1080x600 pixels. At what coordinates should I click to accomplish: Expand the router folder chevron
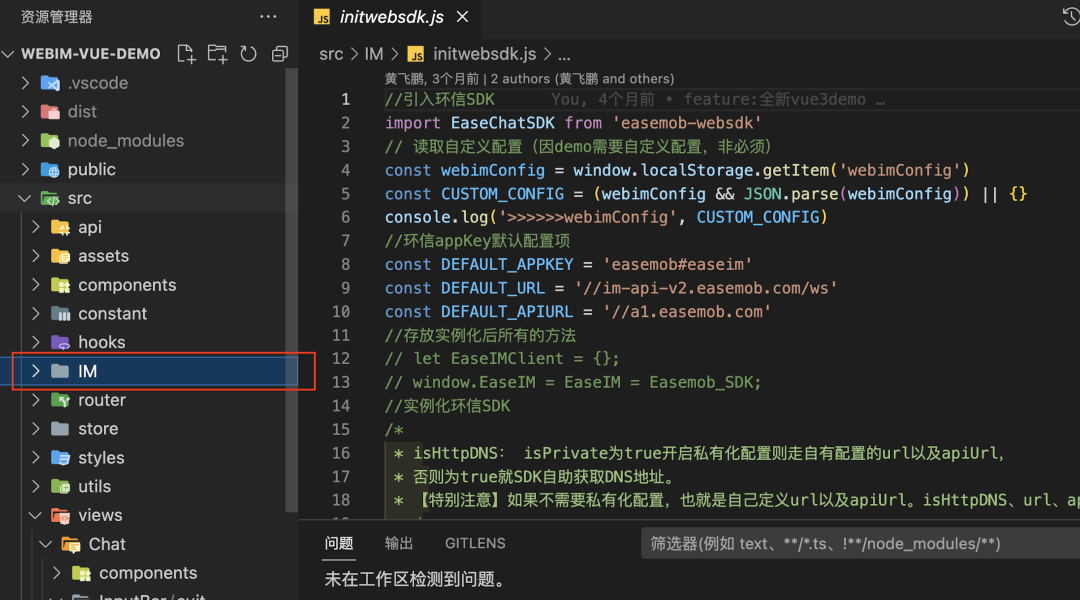tap(36, 400)
